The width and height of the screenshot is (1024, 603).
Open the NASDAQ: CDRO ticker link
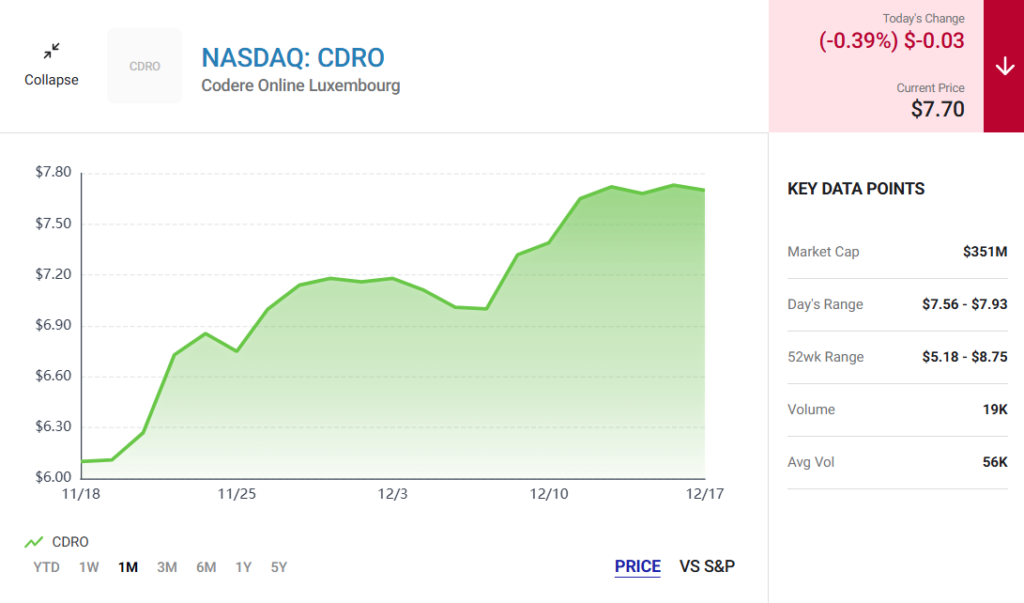click(292, 57)
